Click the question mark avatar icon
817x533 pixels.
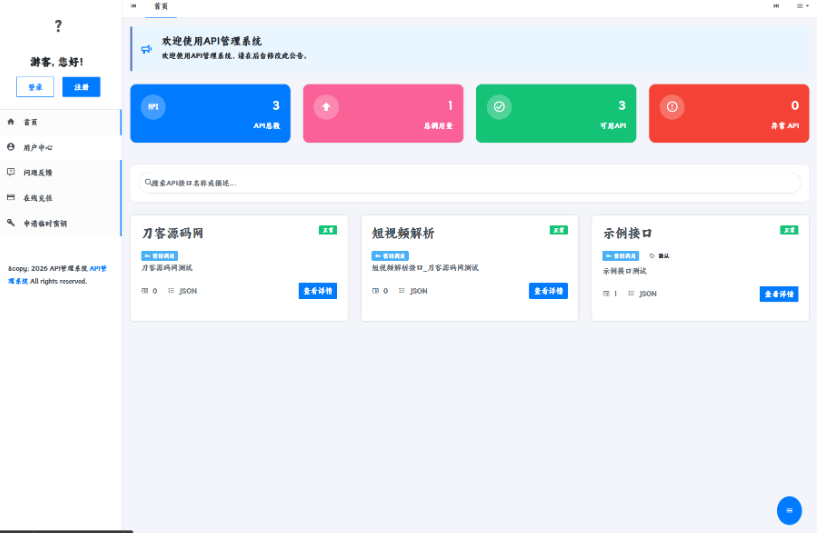[x=58, y=26]
